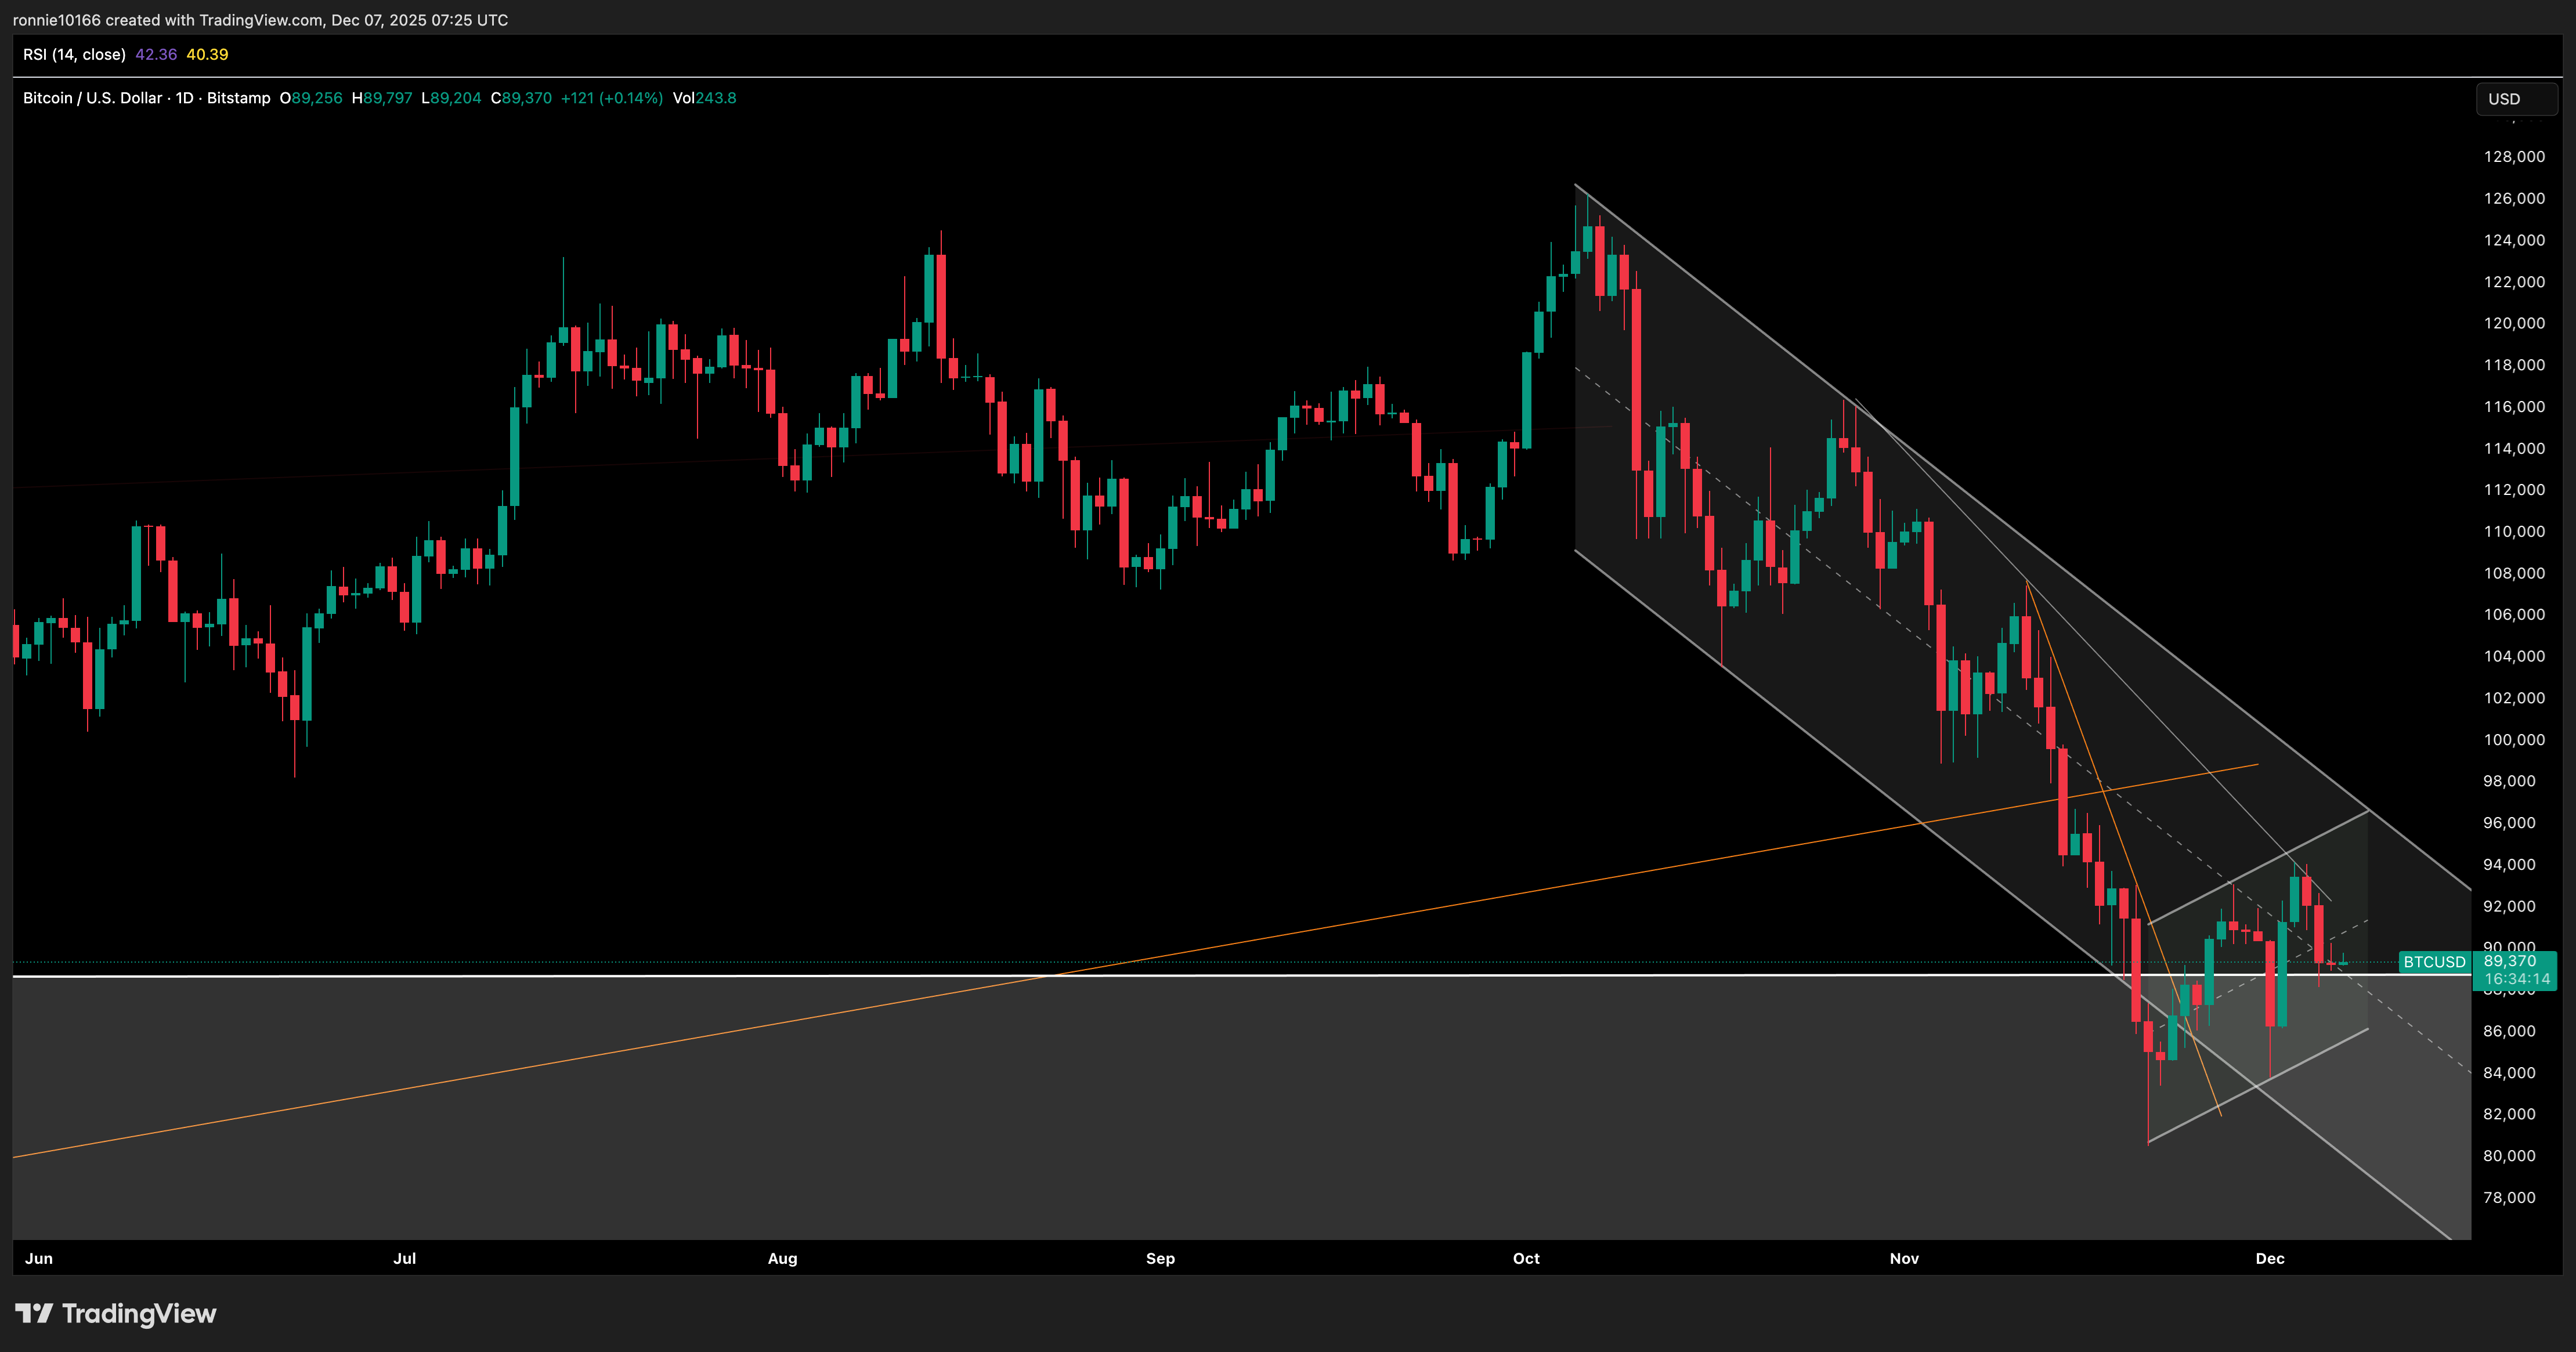2576x1352 pixels.
Task: Click the change readout +121 (+0.14%)
Action: pos(611,98)
